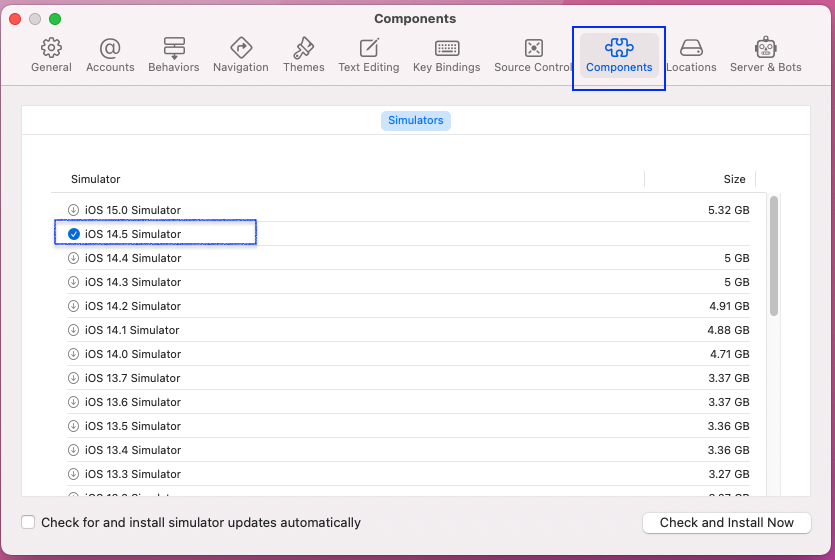Download the iOS 13.6 Simulator
The image size is (835, 560).
coord(73,401)
